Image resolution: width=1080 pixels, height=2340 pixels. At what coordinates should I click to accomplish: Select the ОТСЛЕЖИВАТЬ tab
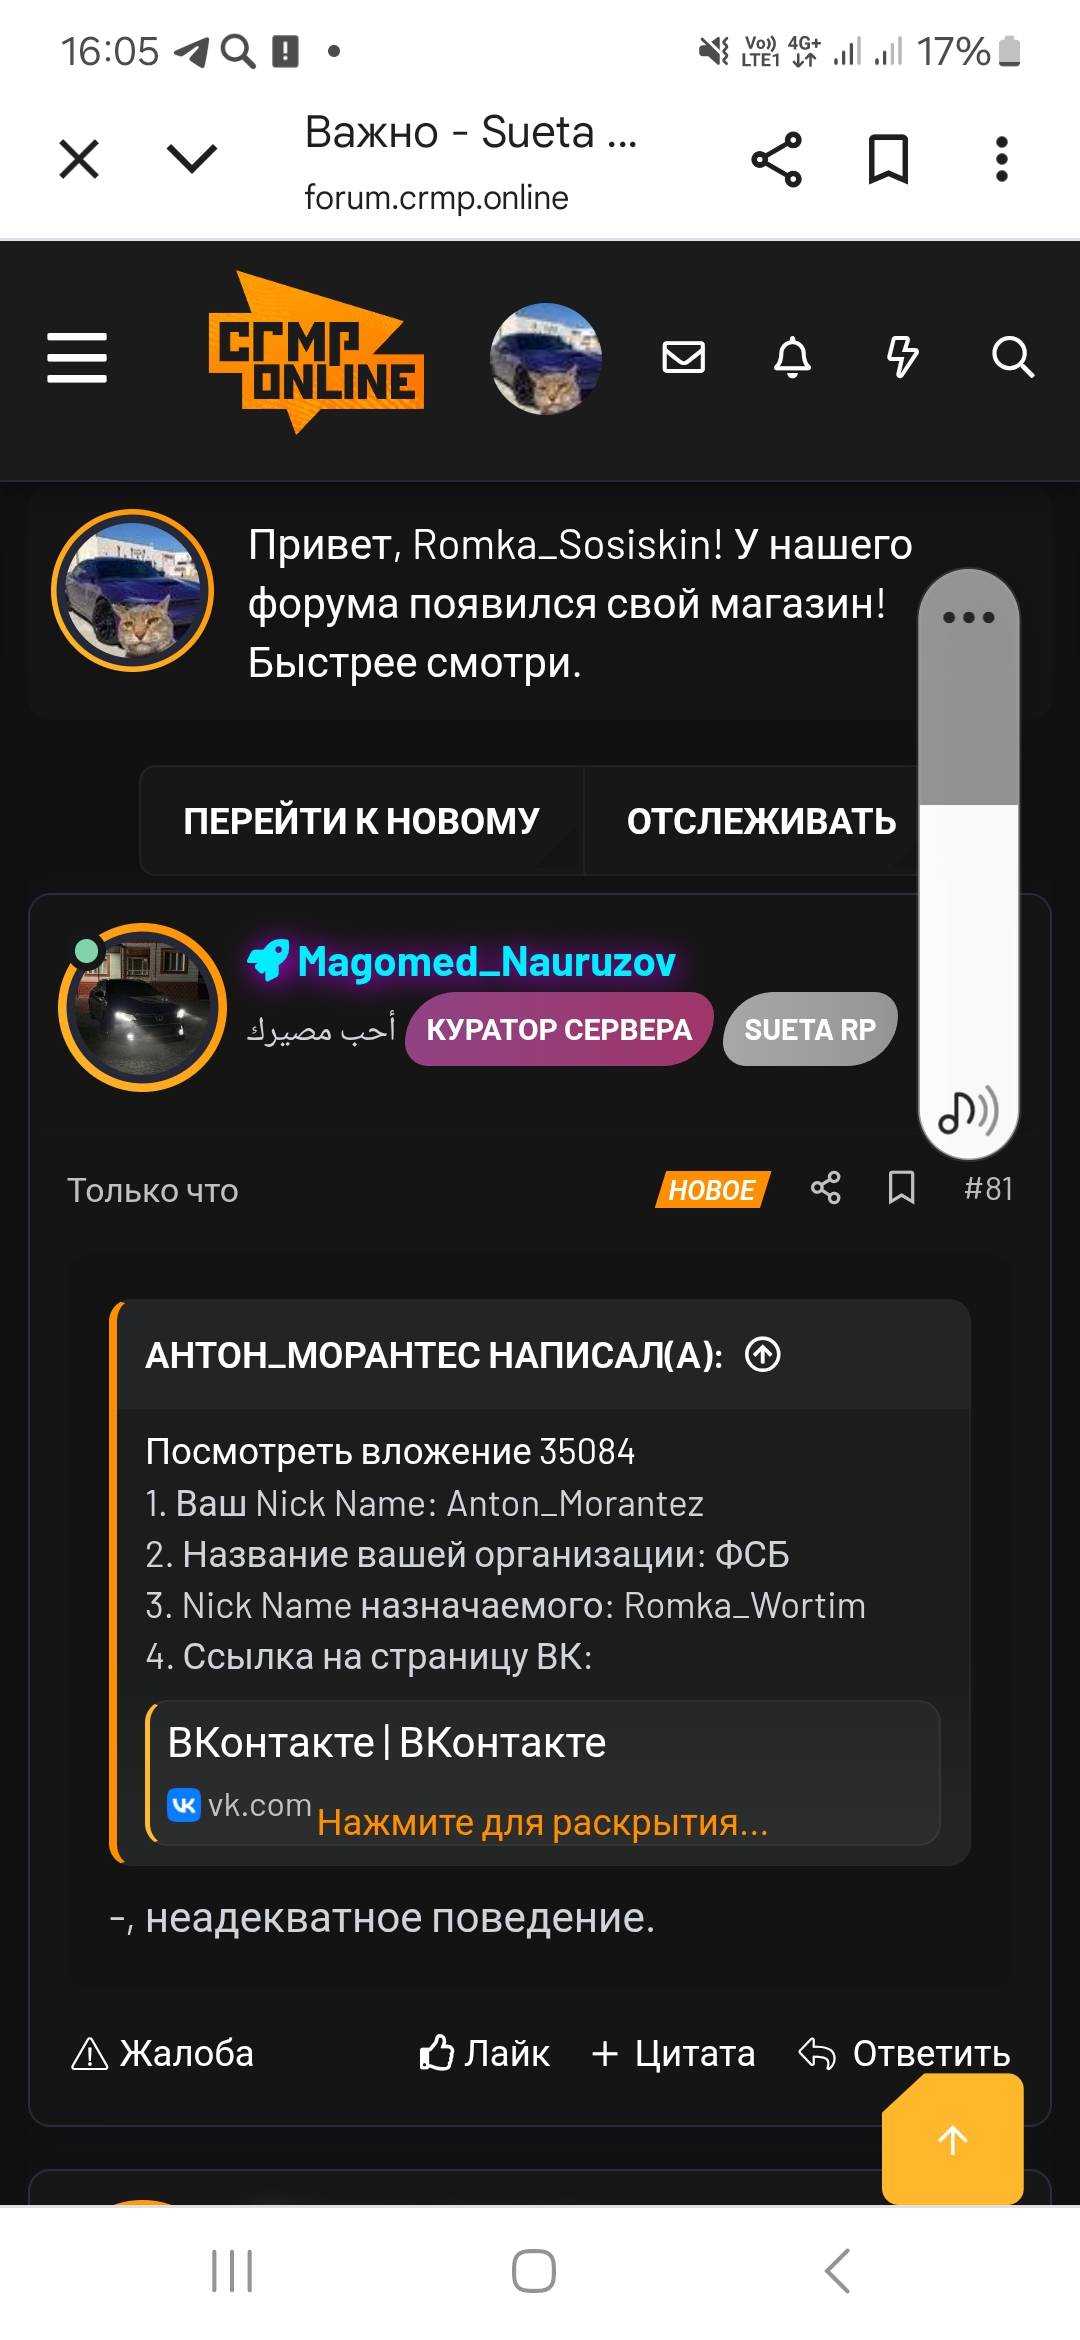click(761, 821)
